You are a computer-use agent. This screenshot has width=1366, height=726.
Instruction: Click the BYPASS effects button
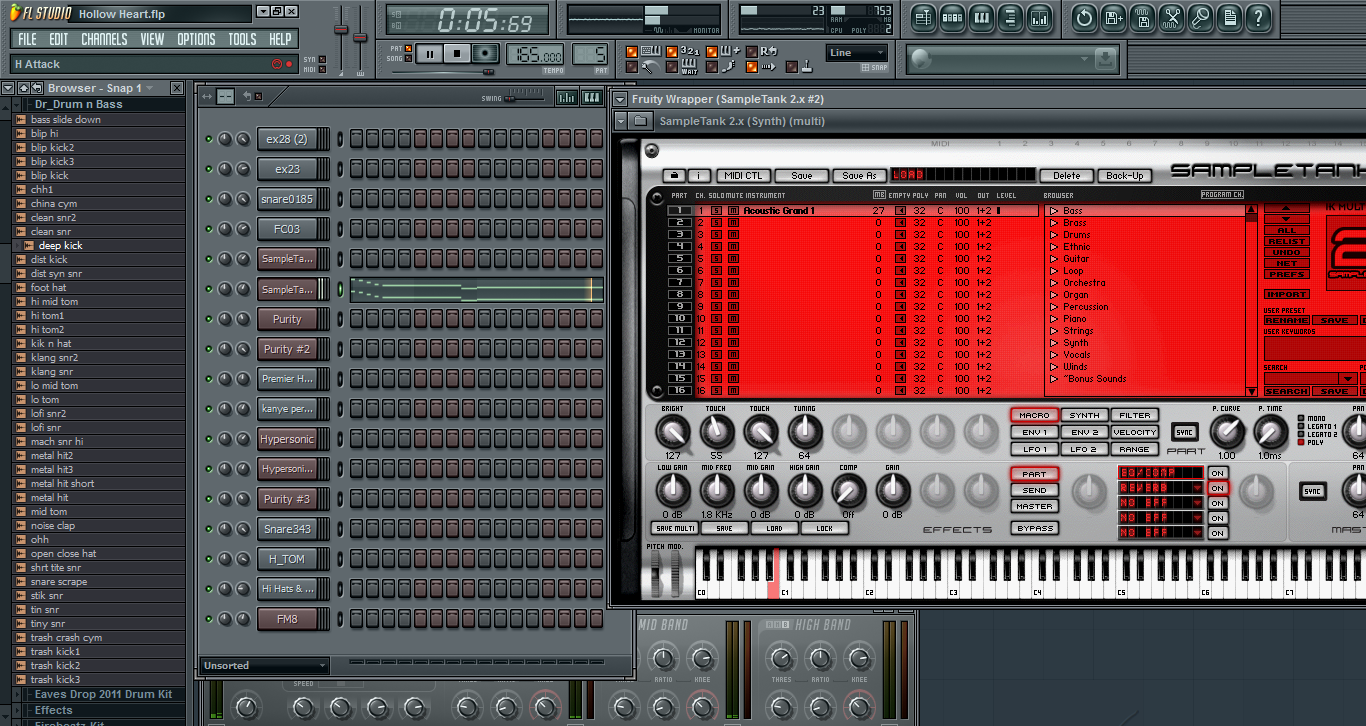(x=1034, y=528)
